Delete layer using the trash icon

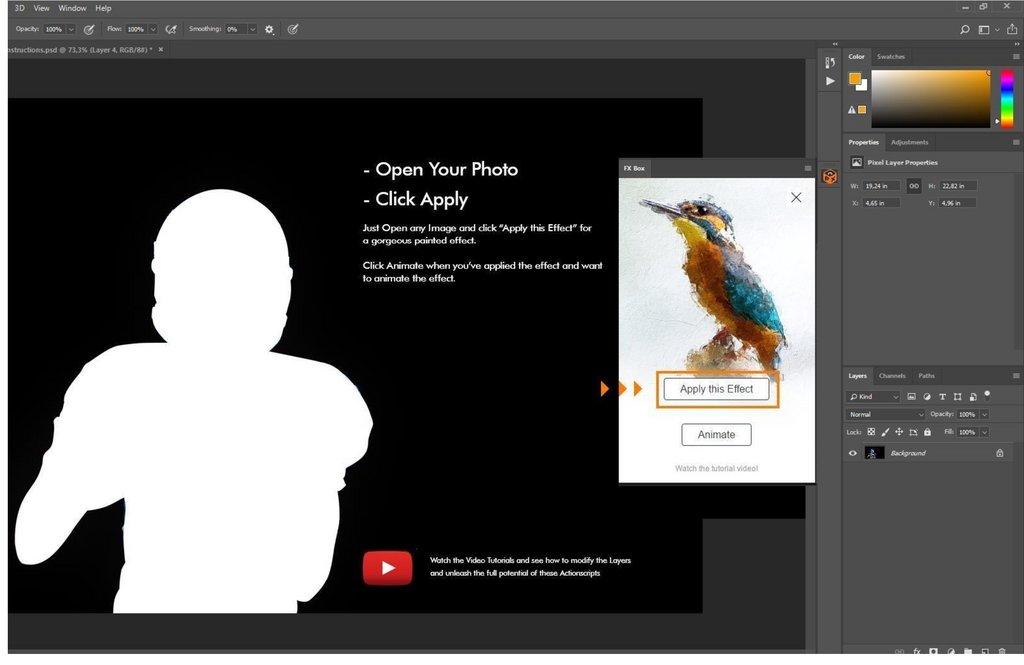pyautogui.click(x=1002, y=652)
